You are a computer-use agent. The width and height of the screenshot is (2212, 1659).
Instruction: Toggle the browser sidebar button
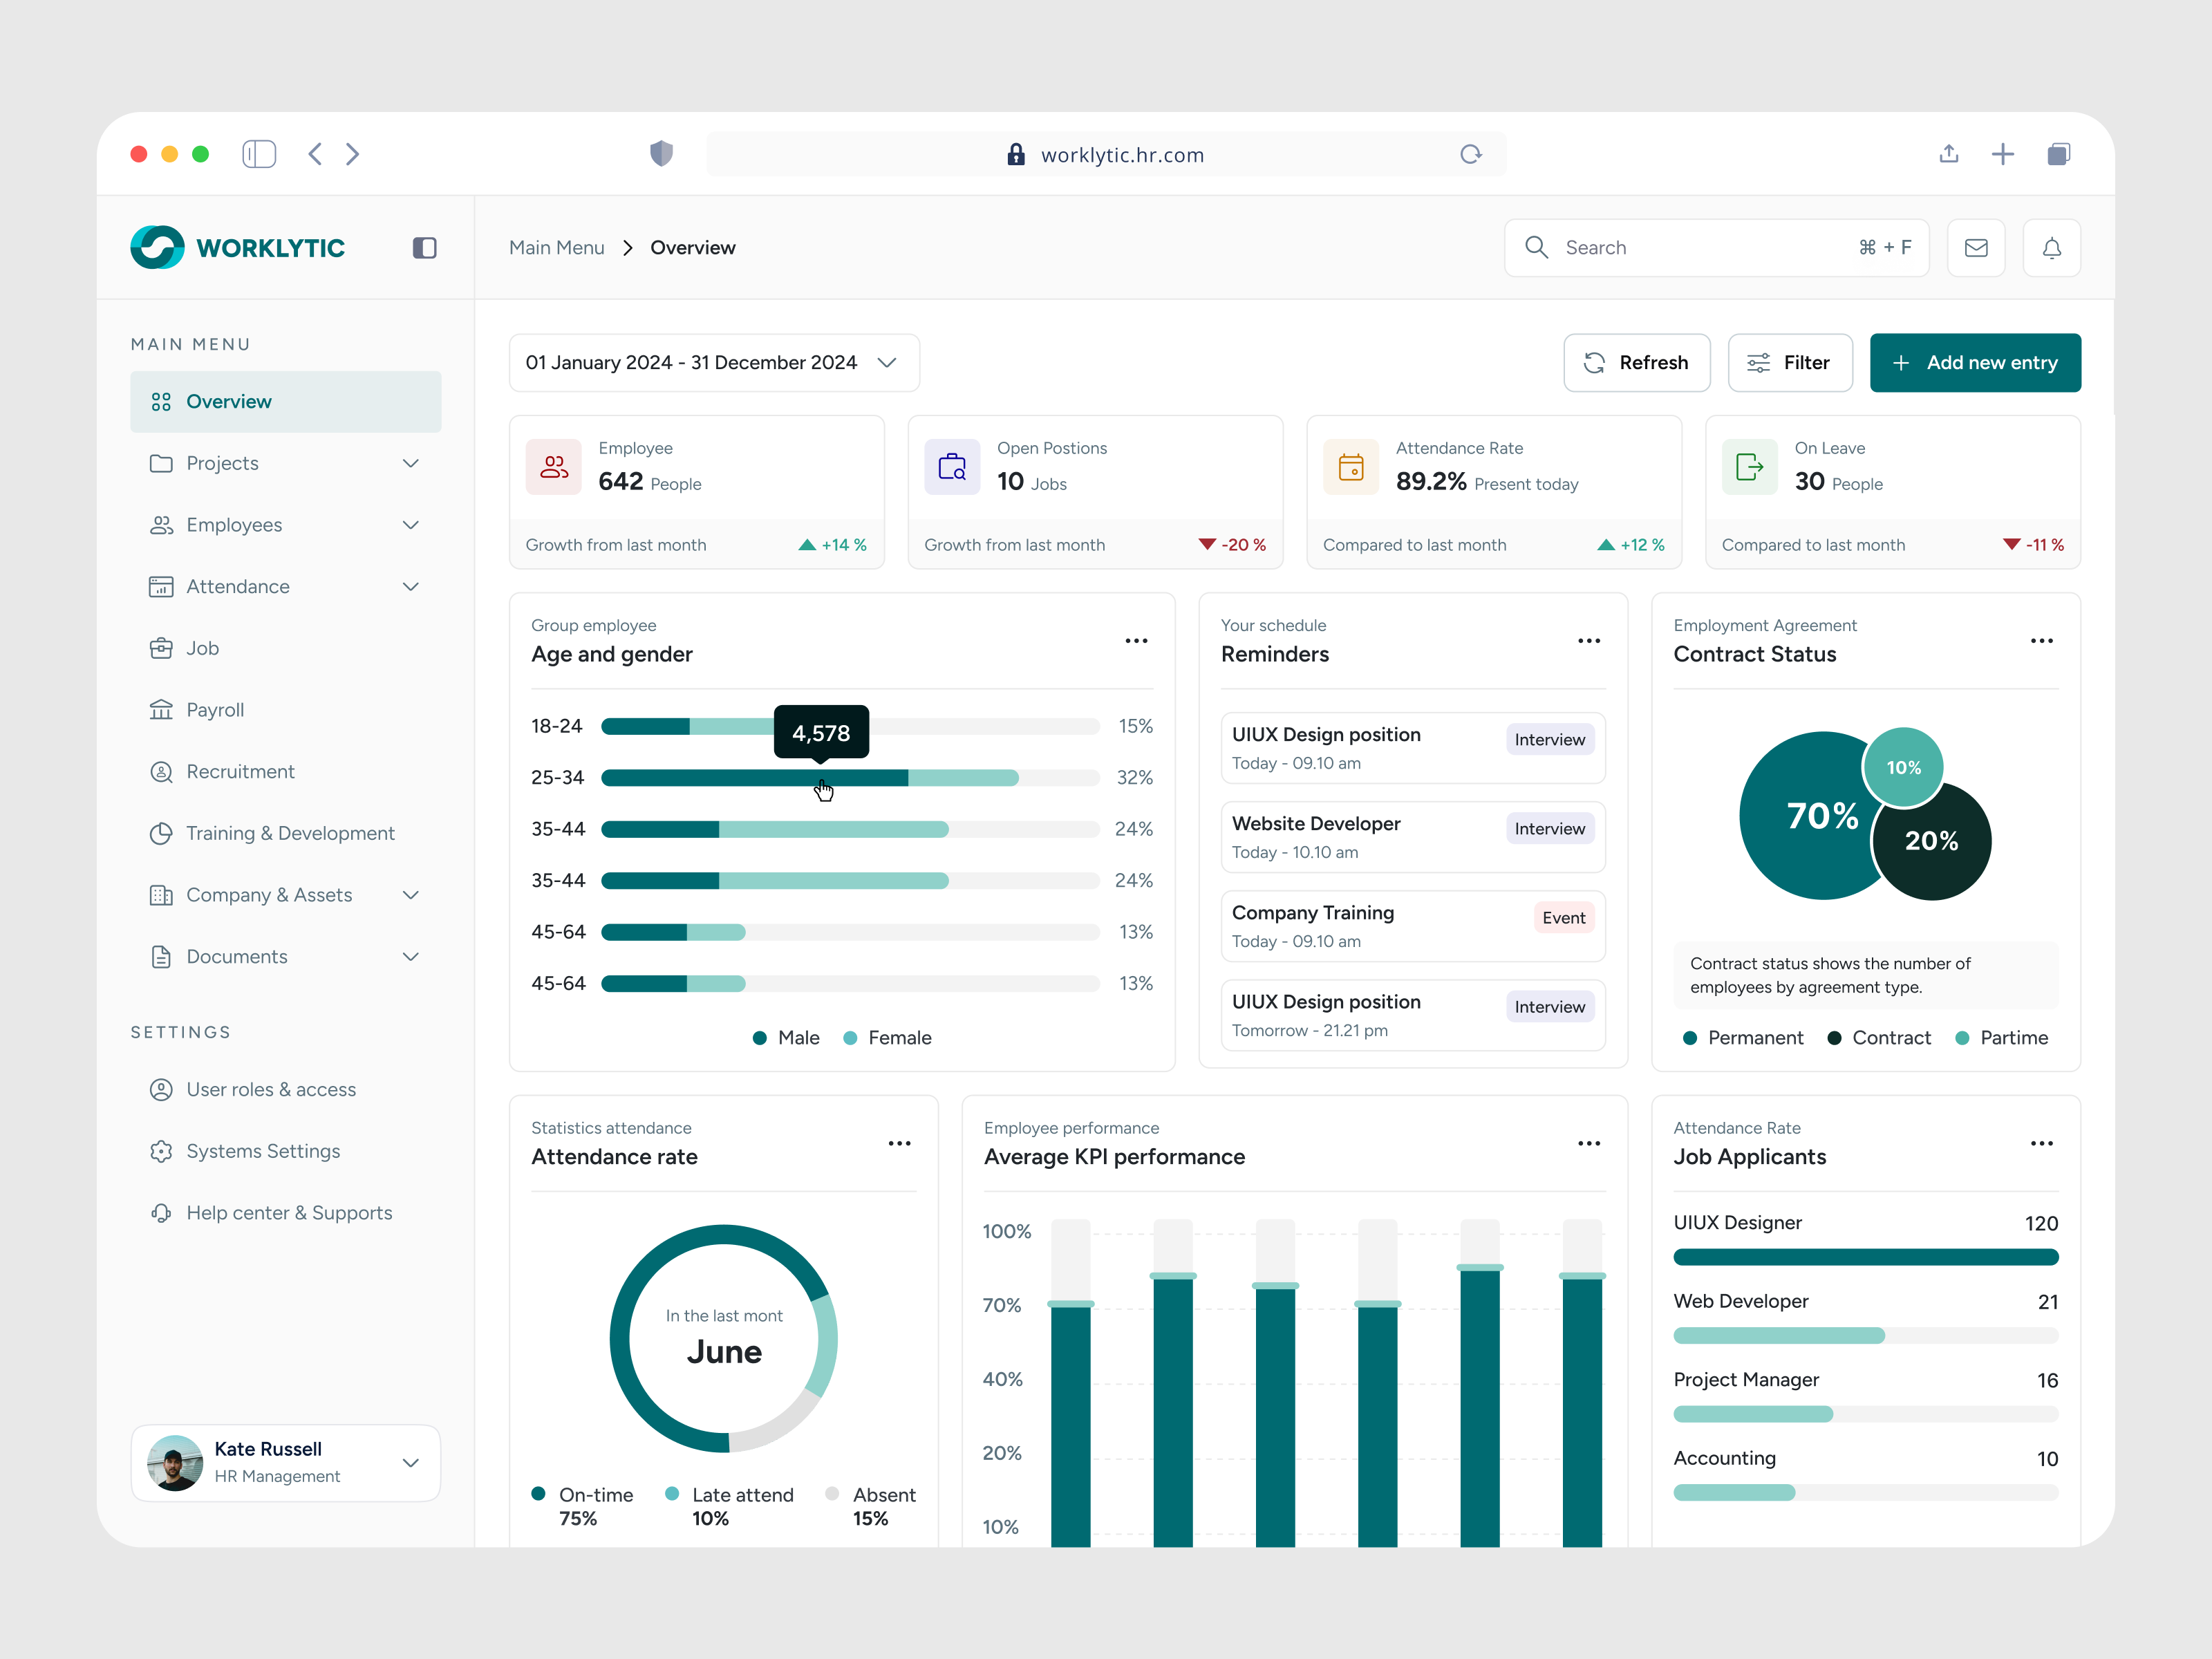pos(259,154)
